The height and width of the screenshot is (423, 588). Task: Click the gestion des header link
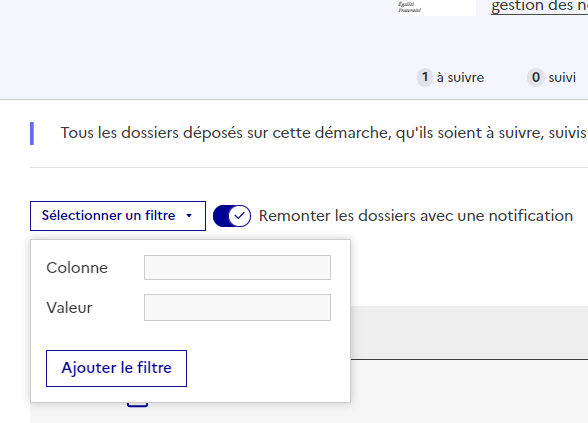click(x=539, y=6)
